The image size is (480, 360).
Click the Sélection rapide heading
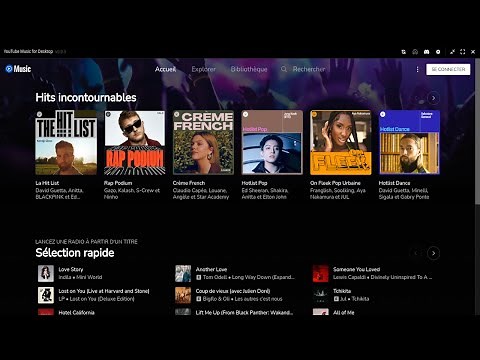75,253
